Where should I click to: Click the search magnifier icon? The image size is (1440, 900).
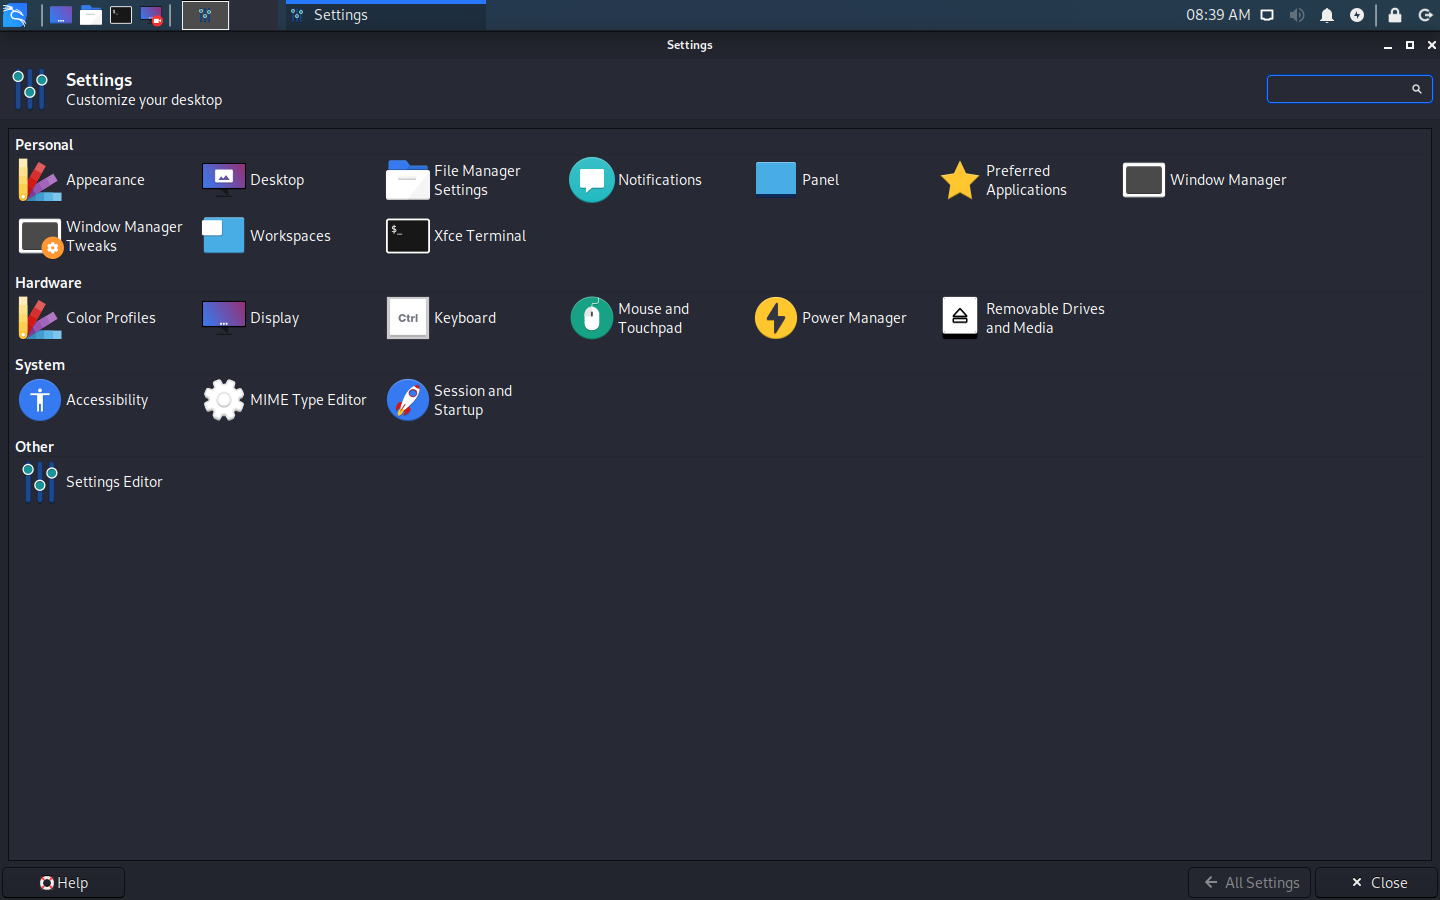pyautogui.click(x=1416, y=89)
